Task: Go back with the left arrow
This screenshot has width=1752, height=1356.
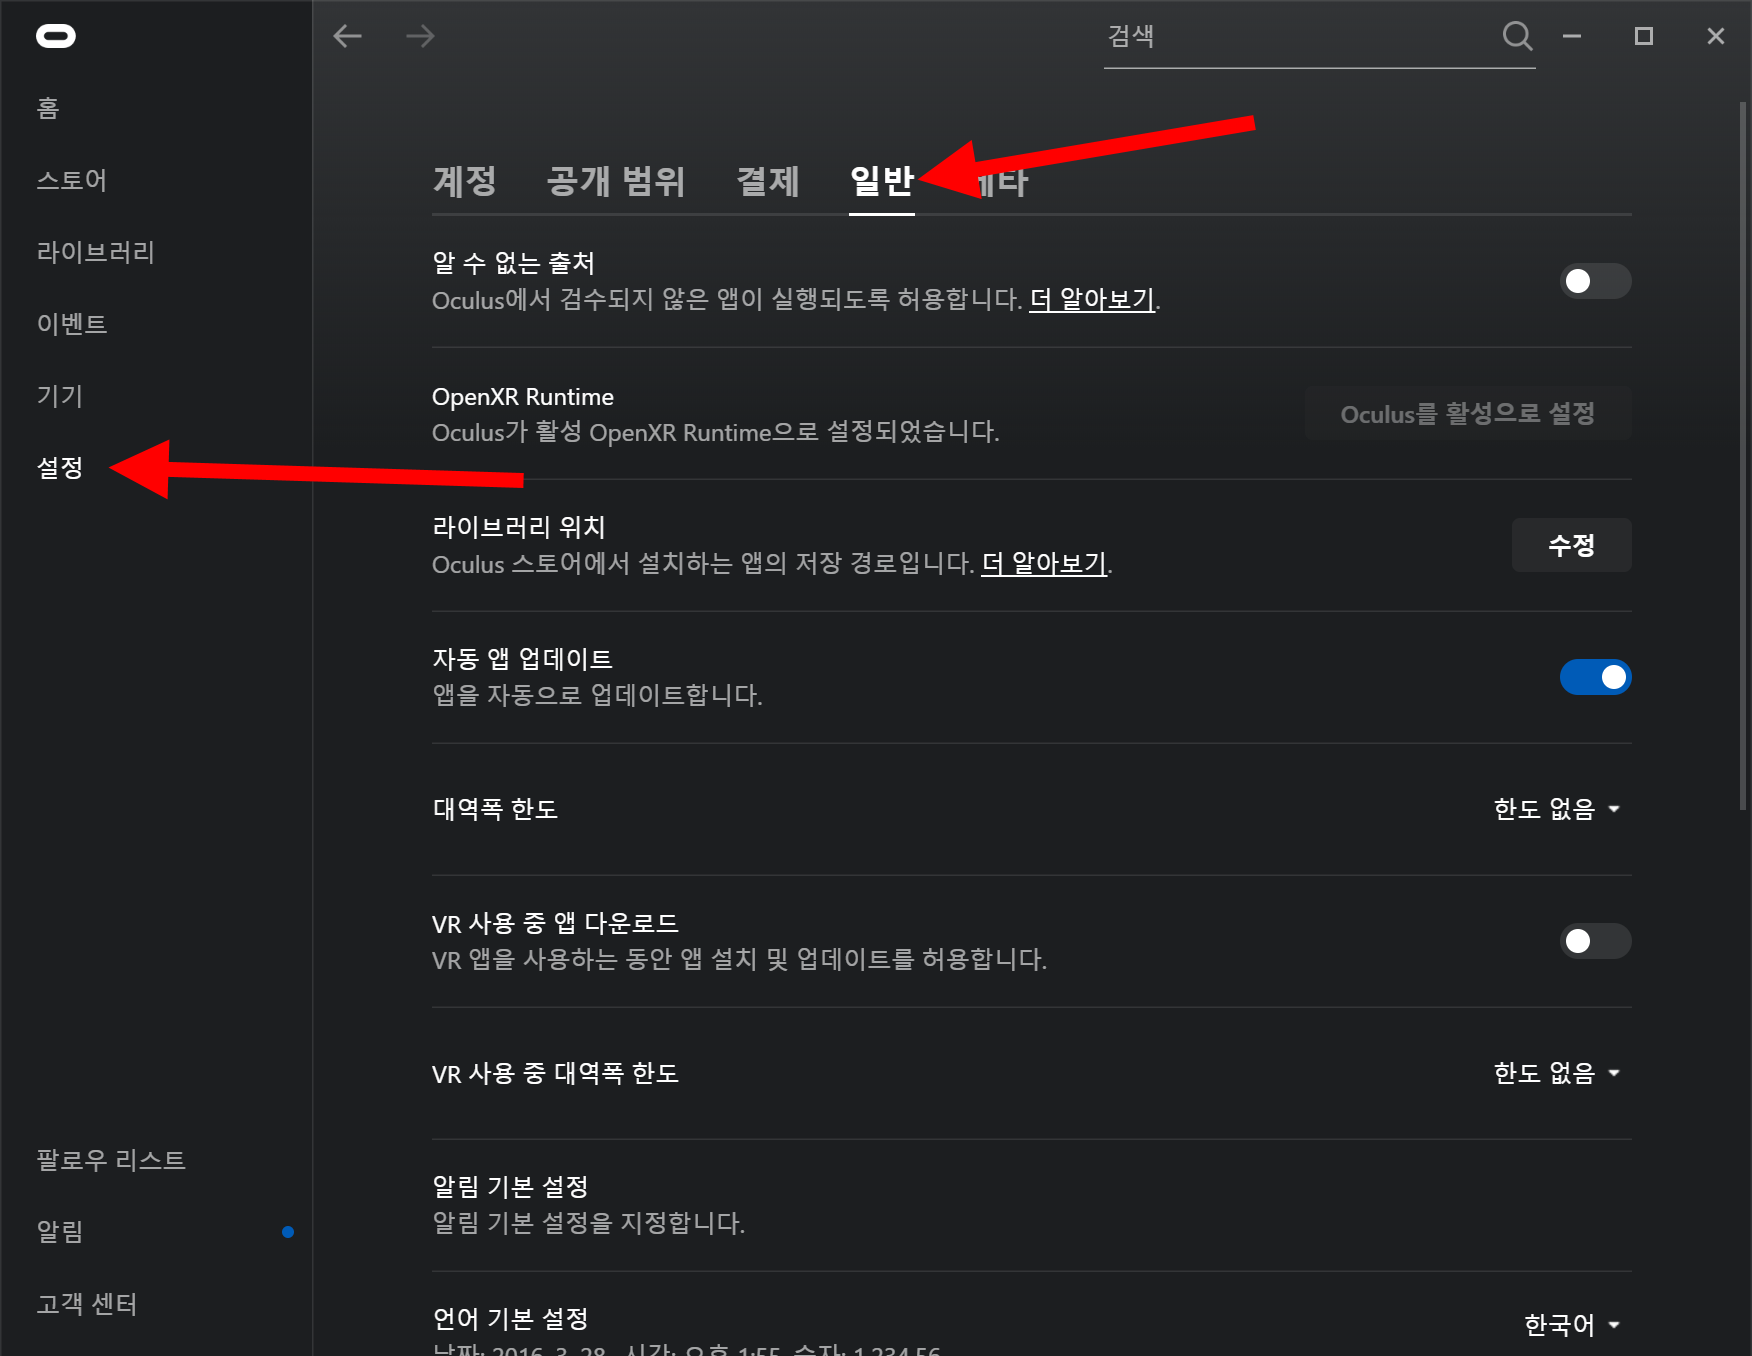Action: pyautogui.click(x=348, y=37)
